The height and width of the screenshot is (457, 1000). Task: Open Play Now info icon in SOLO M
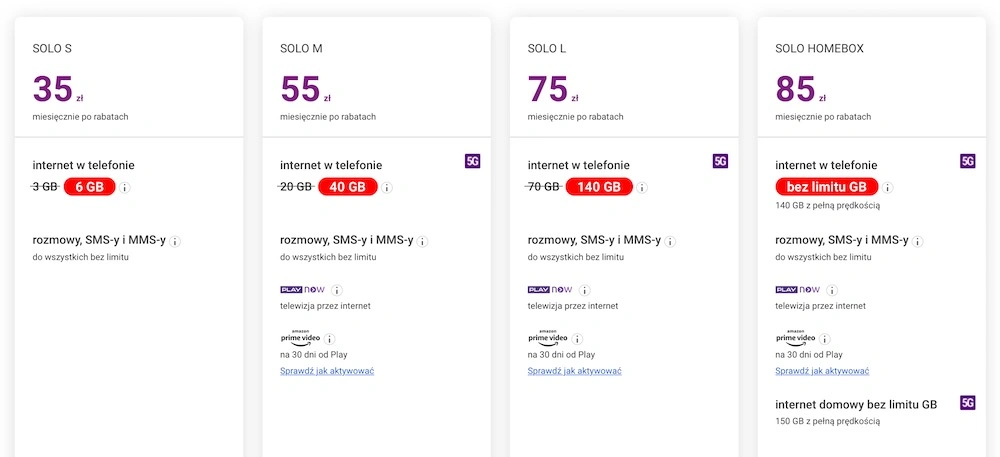pyautogui.click(x=337, y=290)
